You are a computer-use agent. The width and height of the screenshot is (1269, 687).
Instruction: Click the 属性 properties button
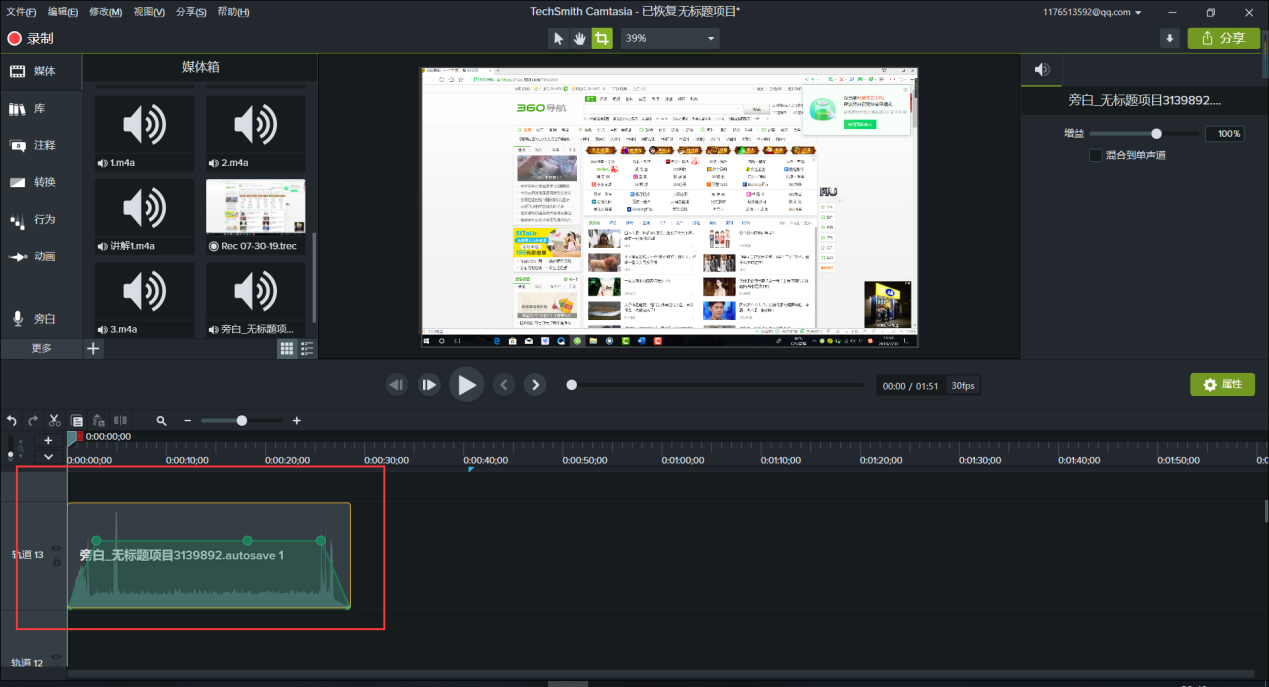click(x=1222, y=385)
